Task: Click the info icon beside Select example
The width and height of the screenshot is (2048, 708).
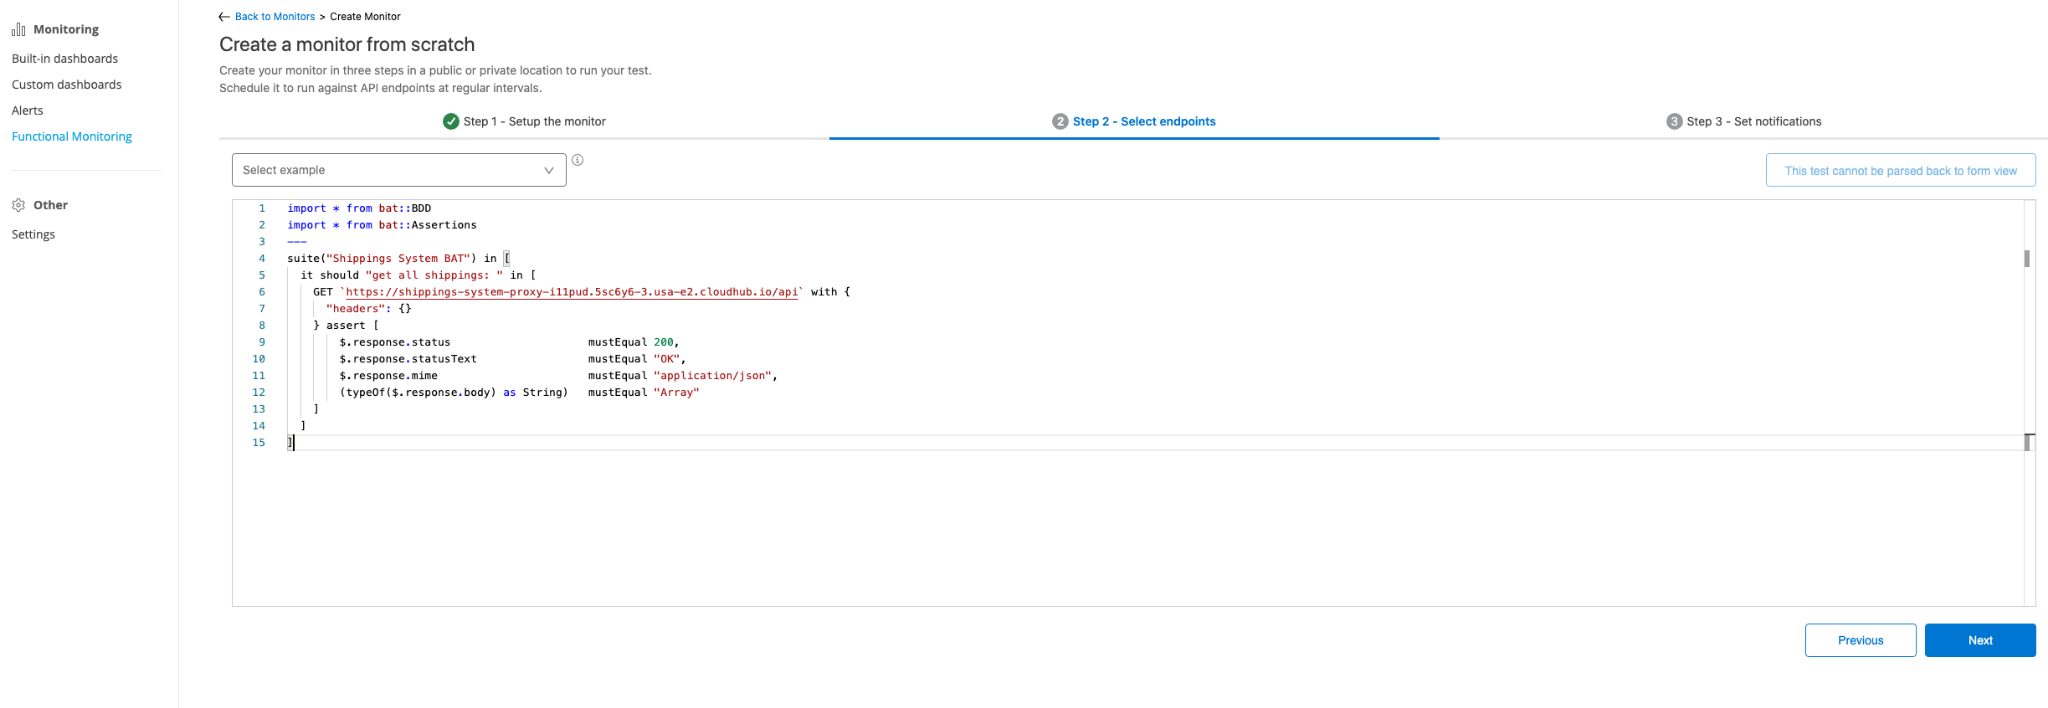Action: (578, 160)
